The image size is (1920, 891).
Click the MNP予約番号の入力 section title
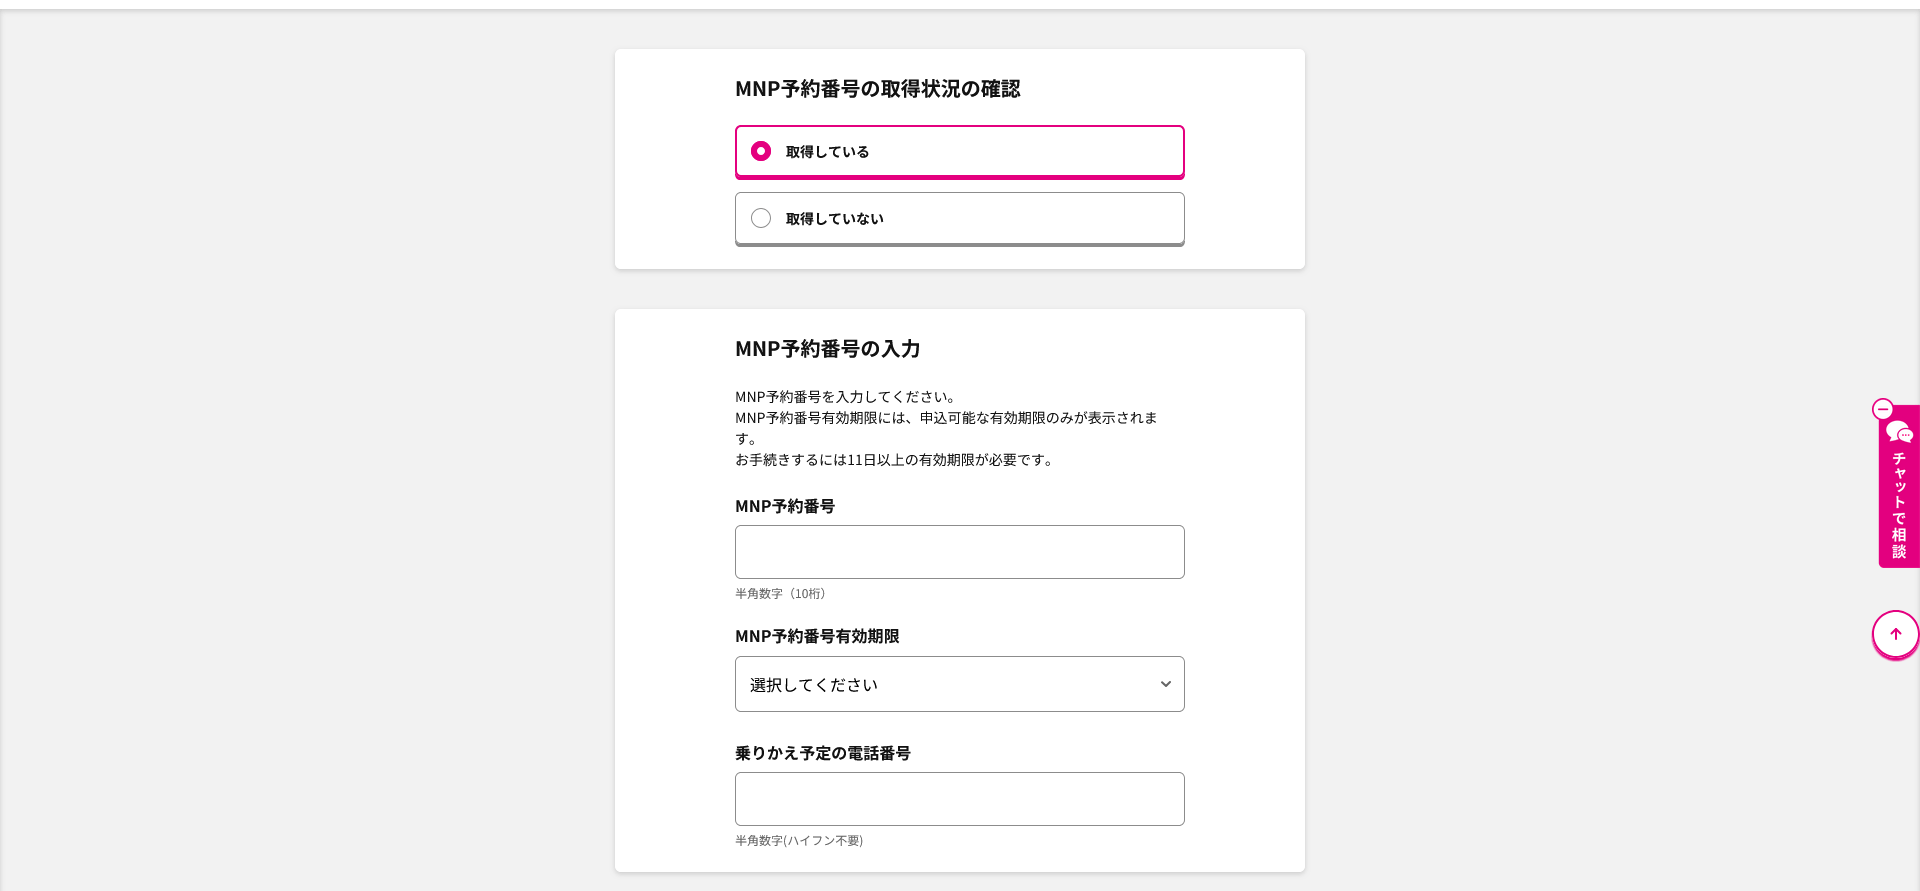827,349
